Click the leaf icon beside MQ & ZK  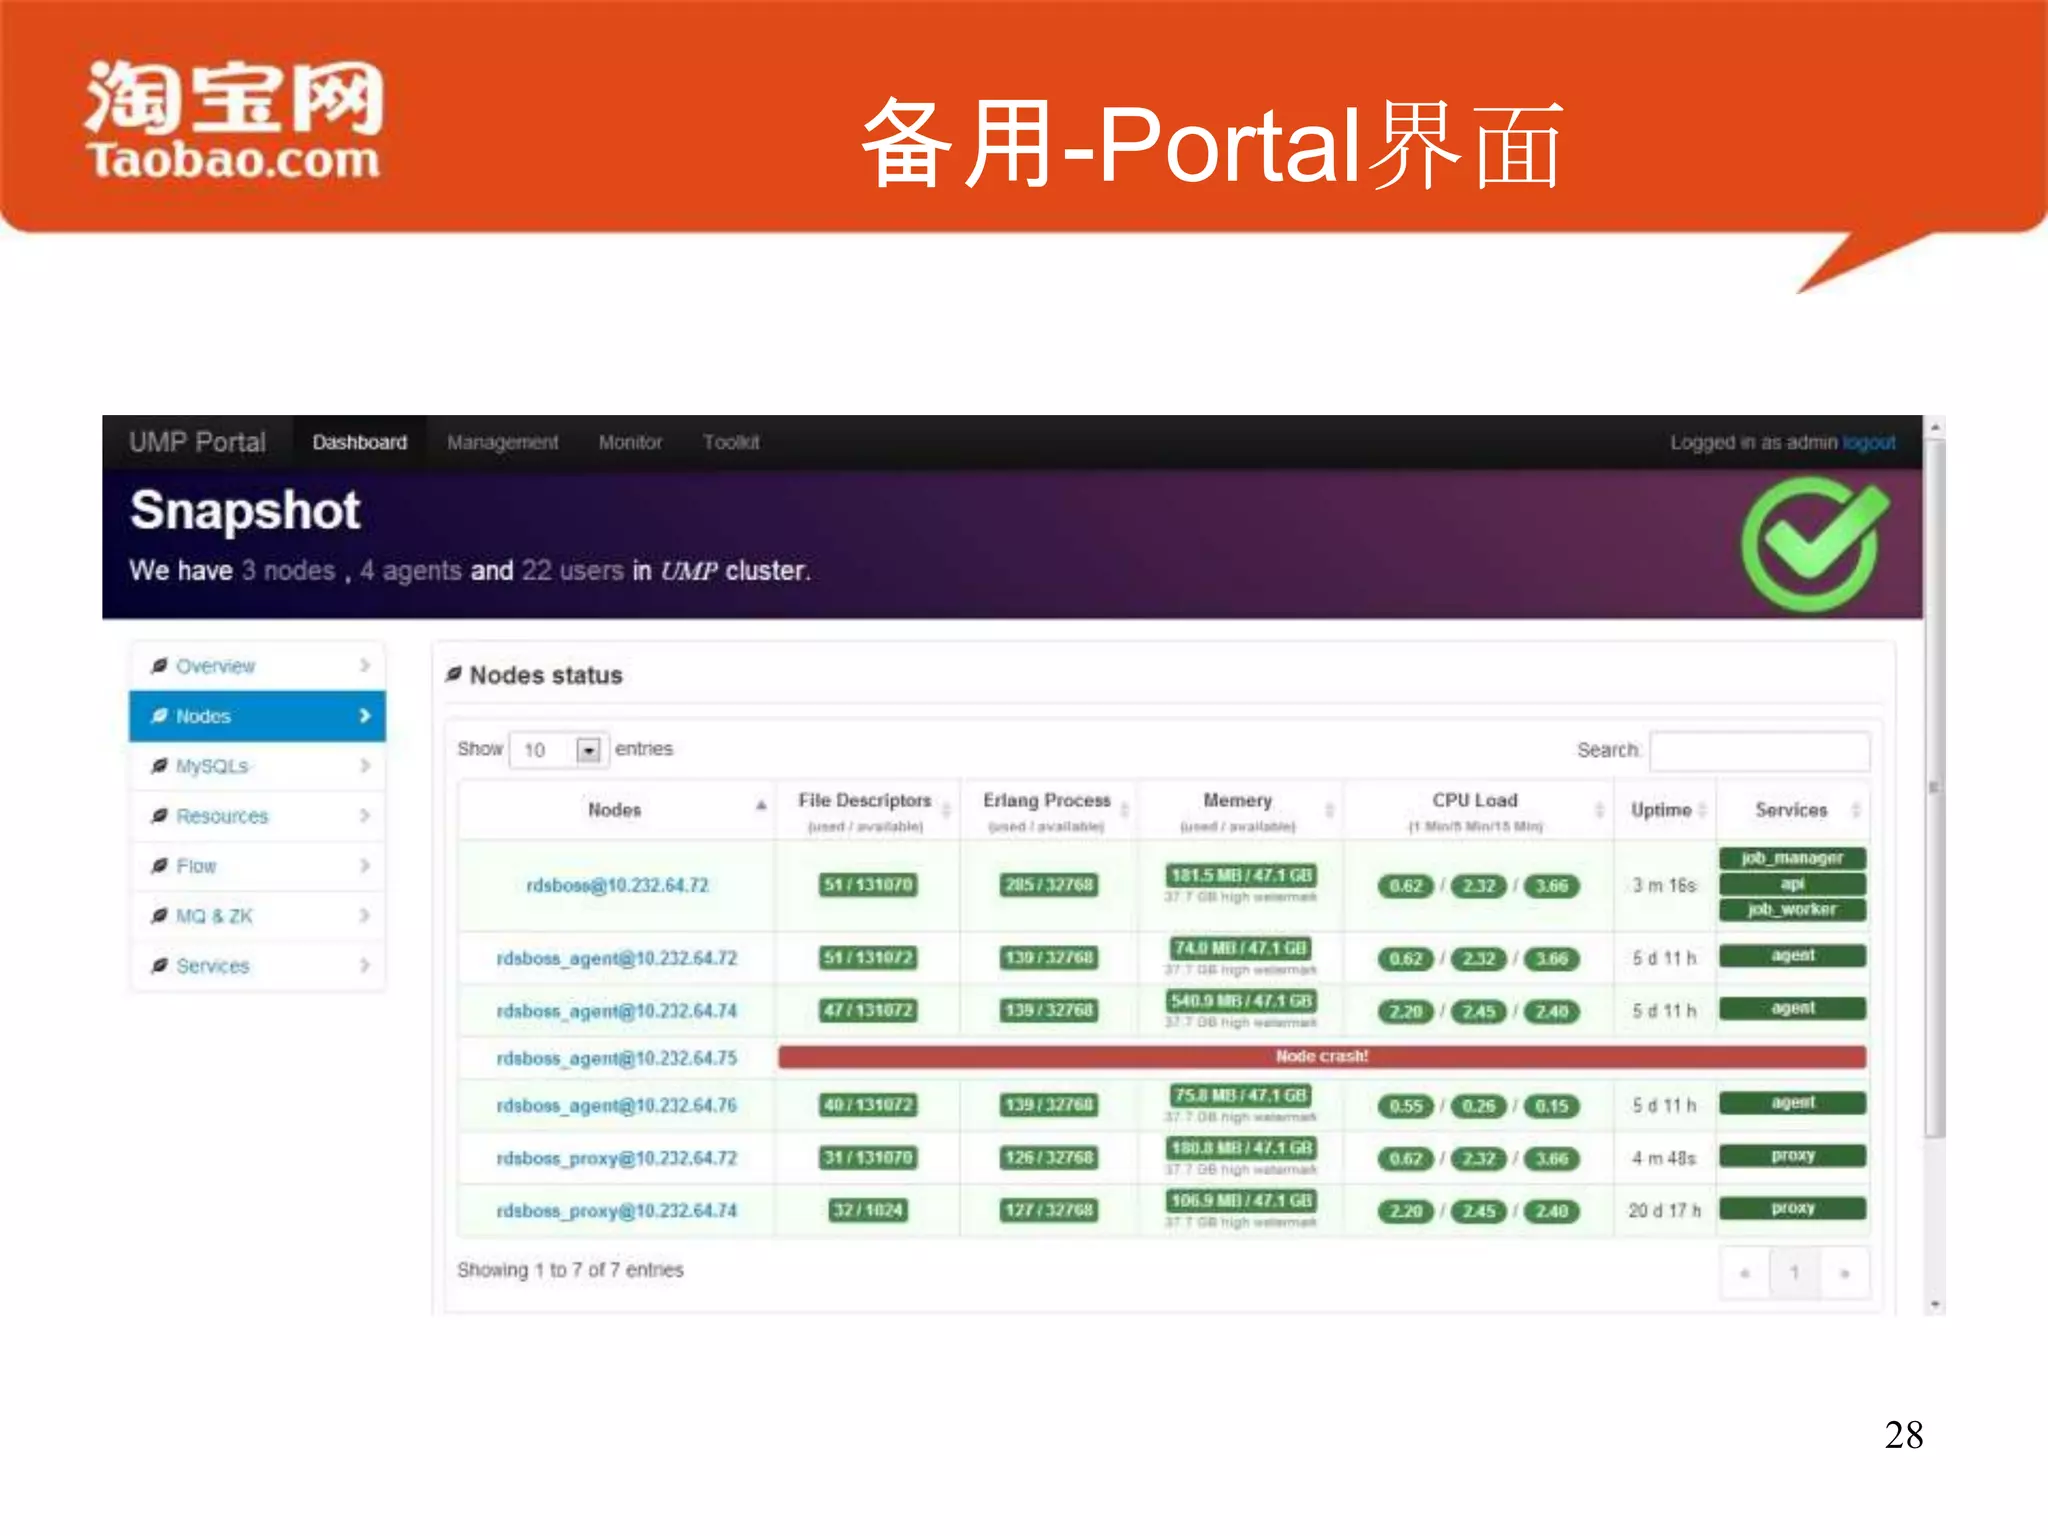click(x=159, y=916)
